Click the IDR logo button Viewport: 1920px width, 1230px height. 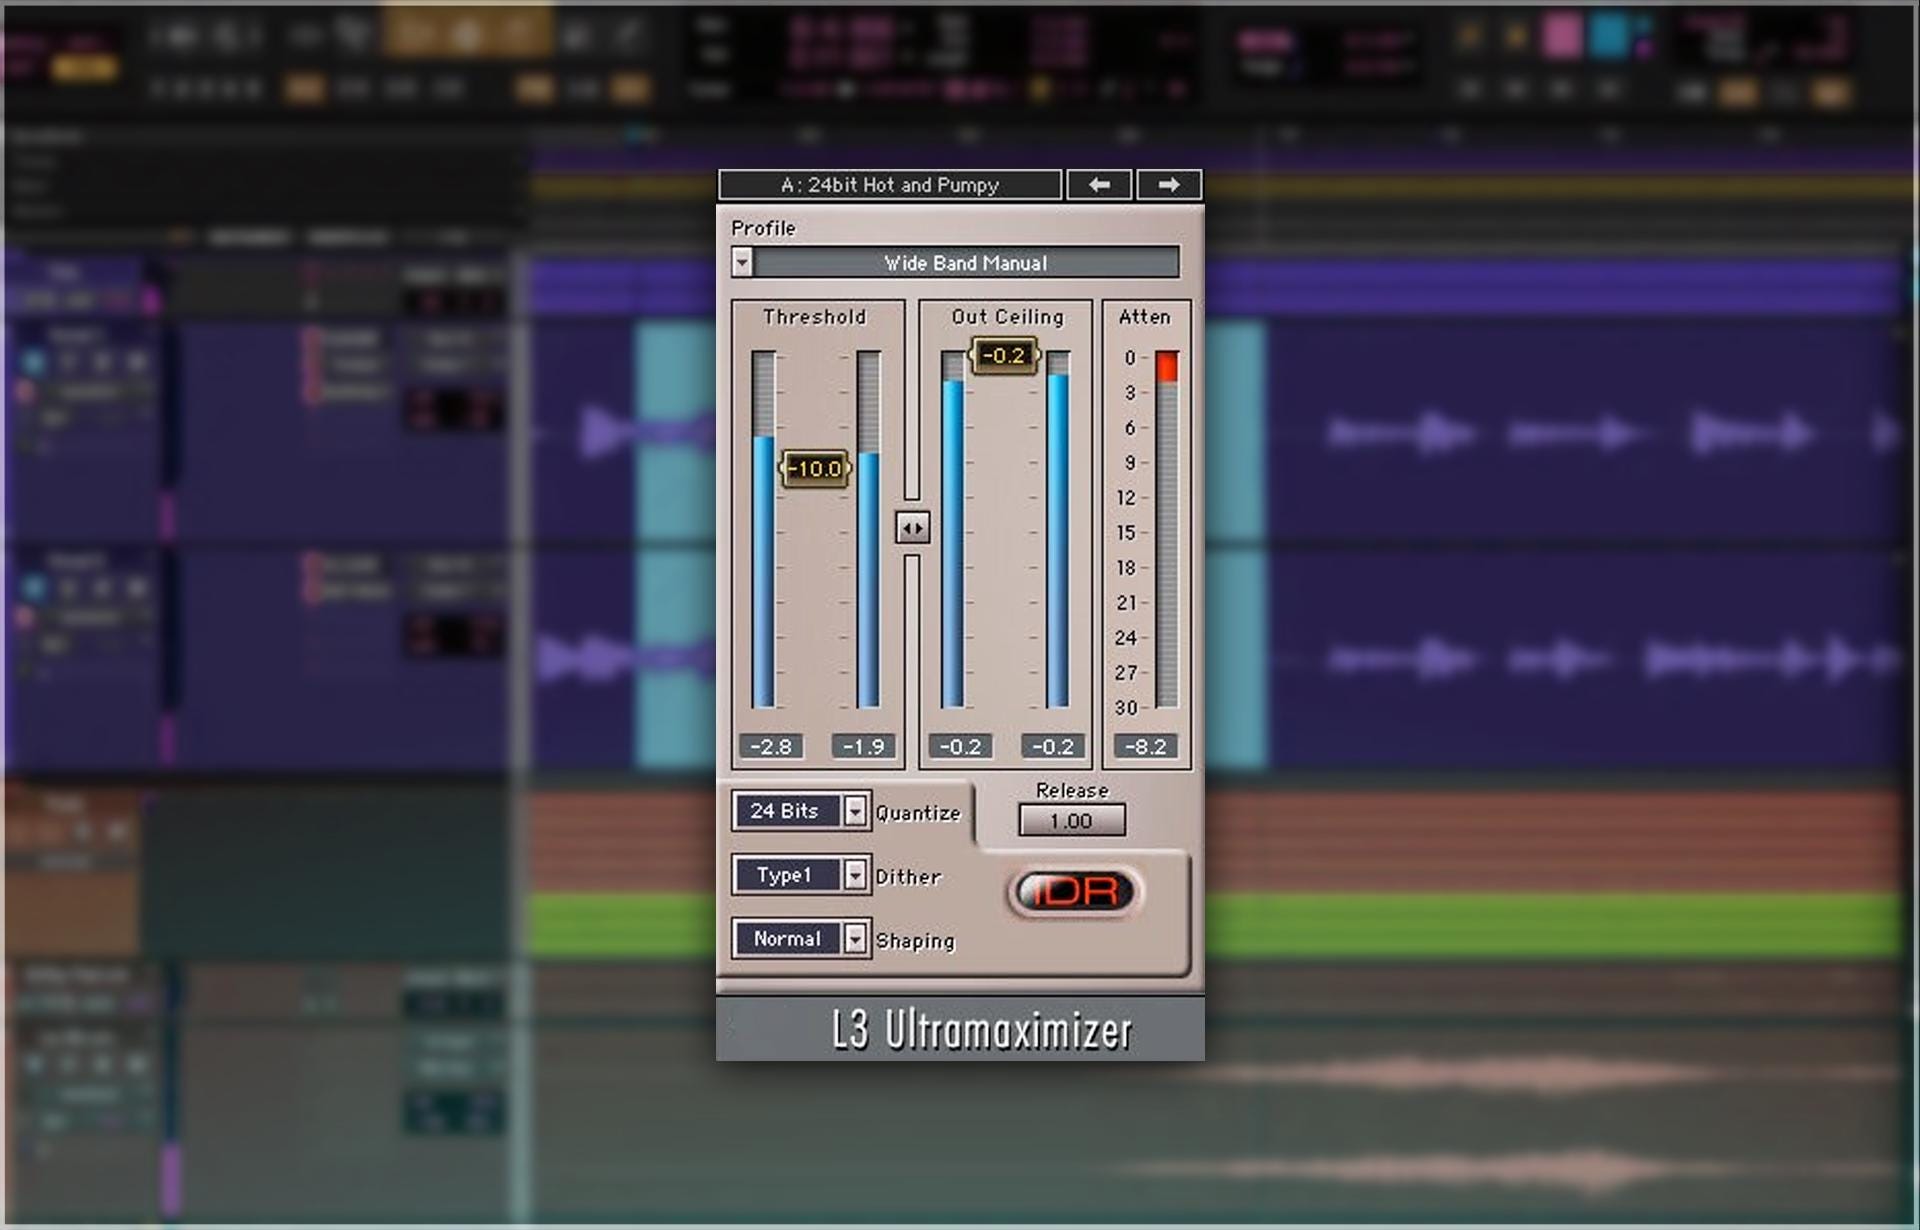point(1075,892)
